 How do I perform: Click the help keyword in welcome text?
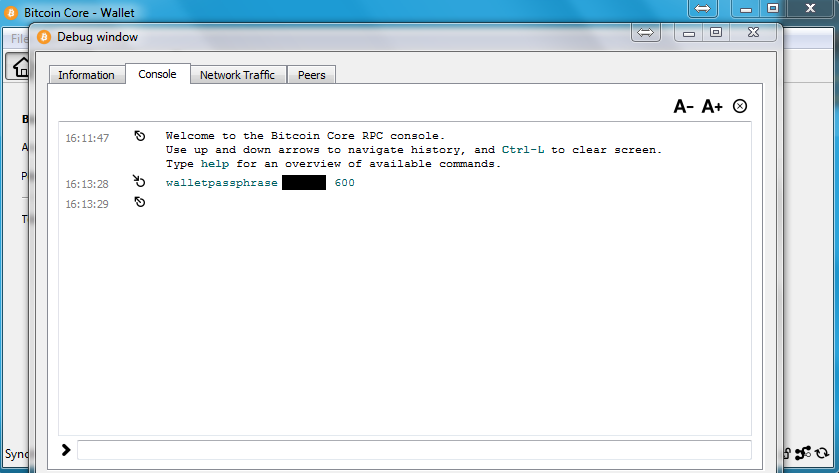tap(215, 164)
